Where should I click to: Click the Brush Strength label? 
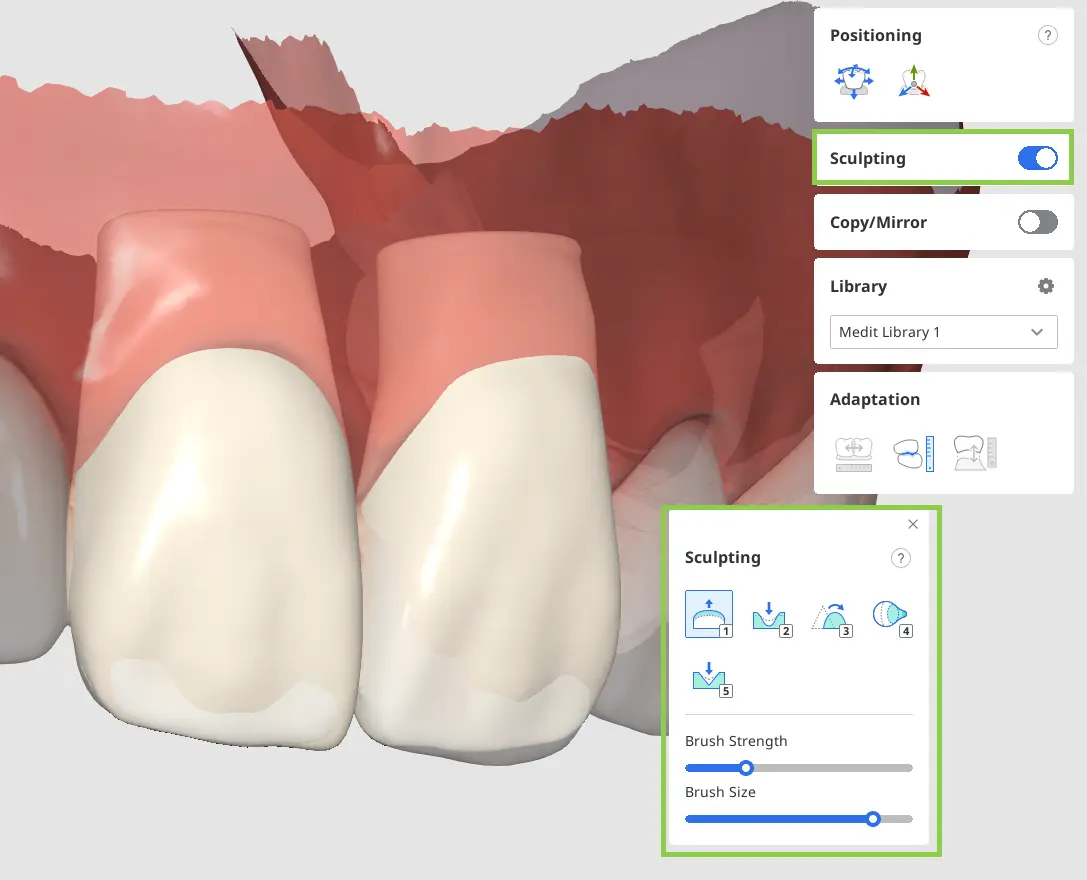(736, 741)
